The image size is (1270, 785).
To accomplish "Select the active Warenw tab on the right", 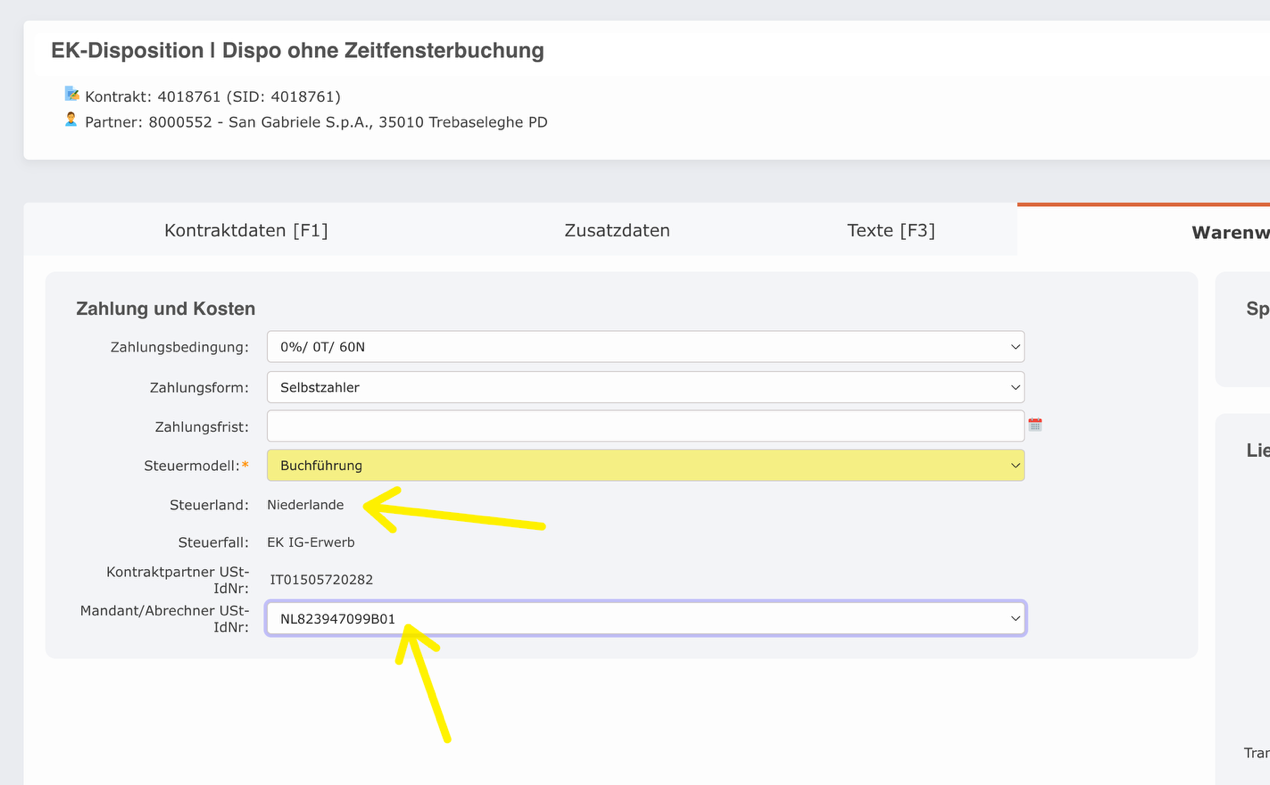I will coord(1228,231).
